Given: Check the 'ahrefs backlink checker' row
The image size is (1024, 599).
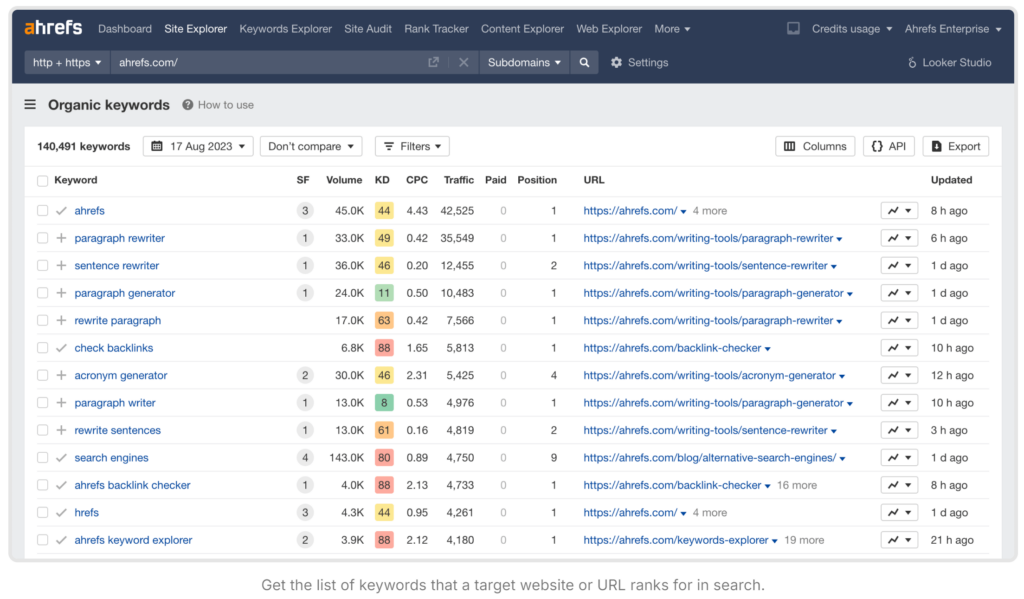Looking at the screenshot, I should pyautogui.click(x=42, y=485).
